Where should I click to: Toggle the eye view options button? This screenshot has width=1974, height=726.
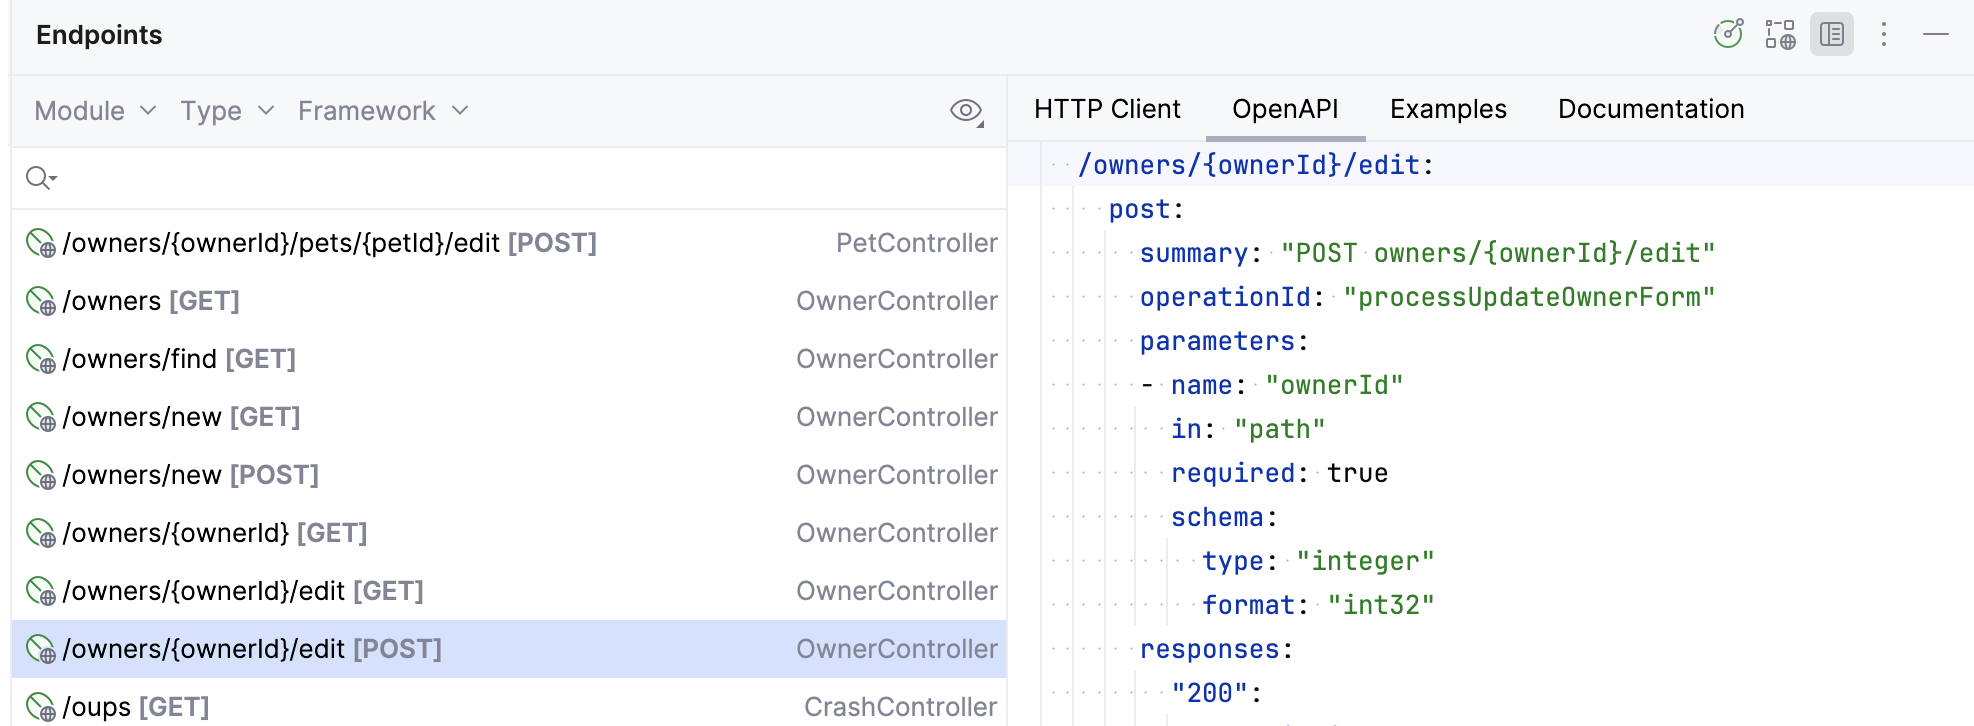coord(966,111)
